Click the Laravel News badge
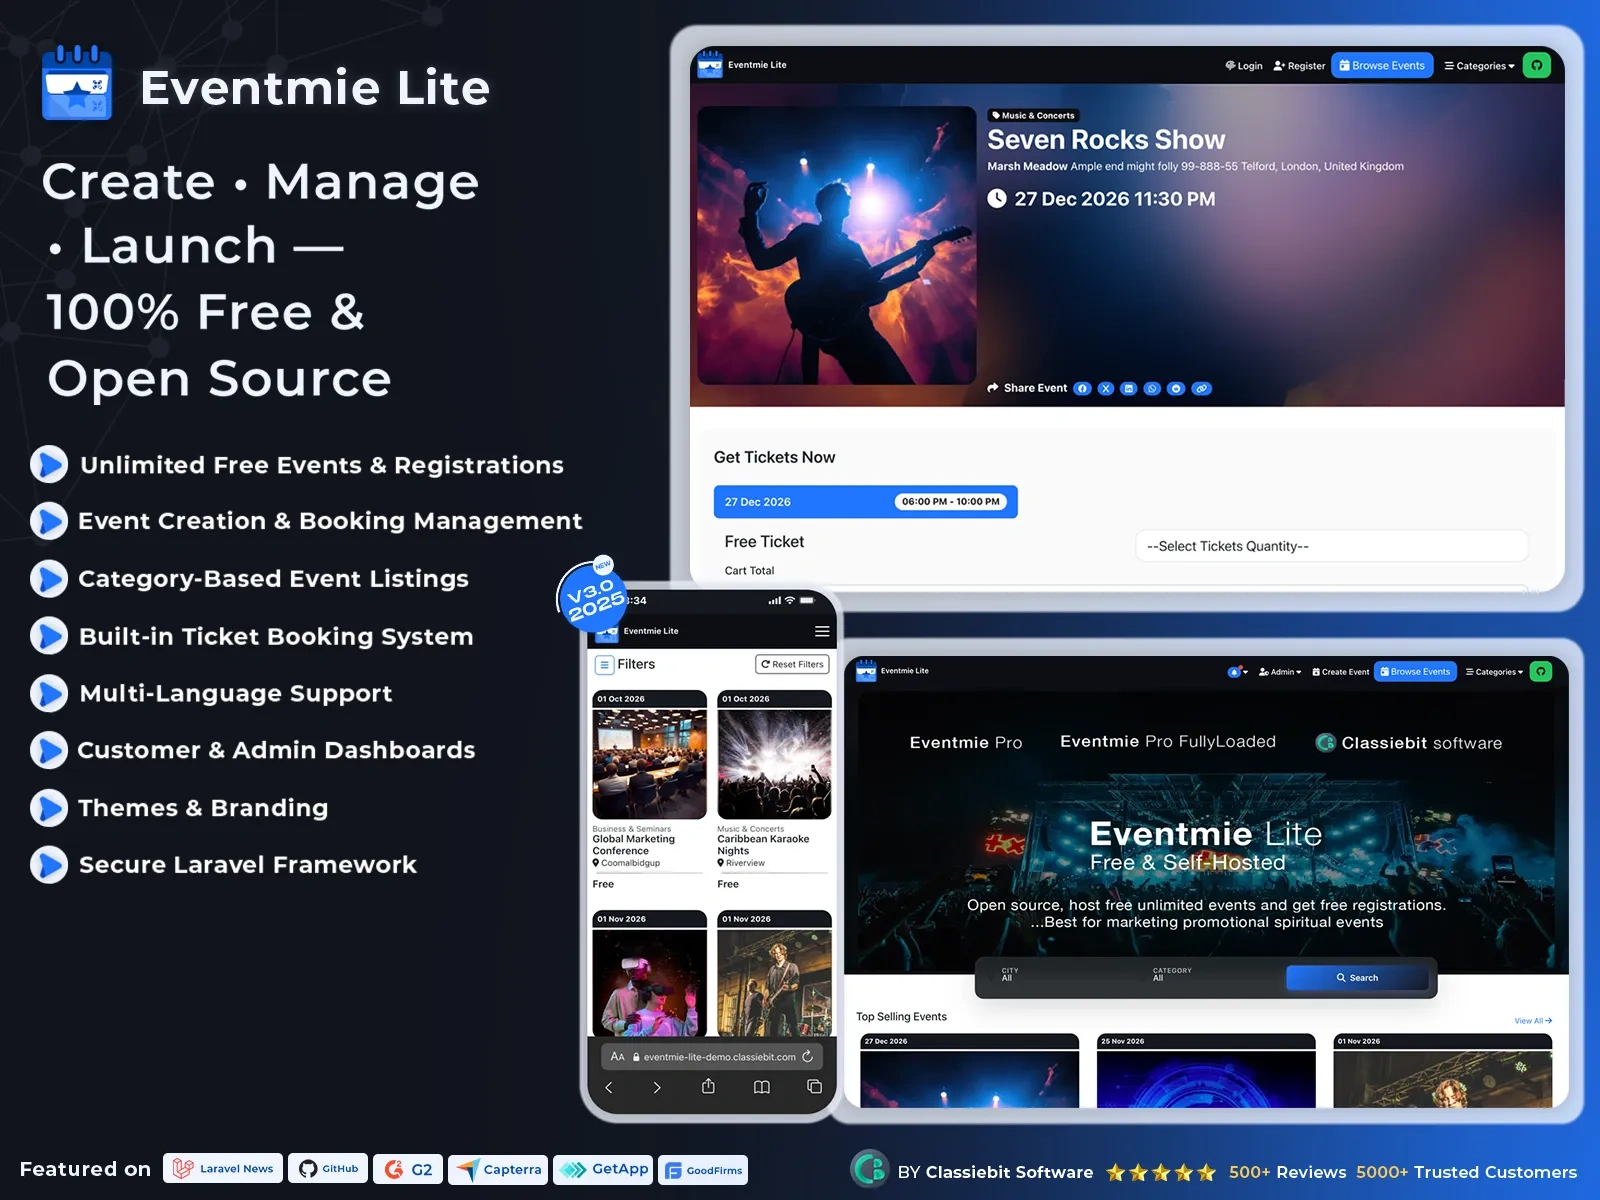This screenshot has width=1600, height=1200. tap(223, 1168)
